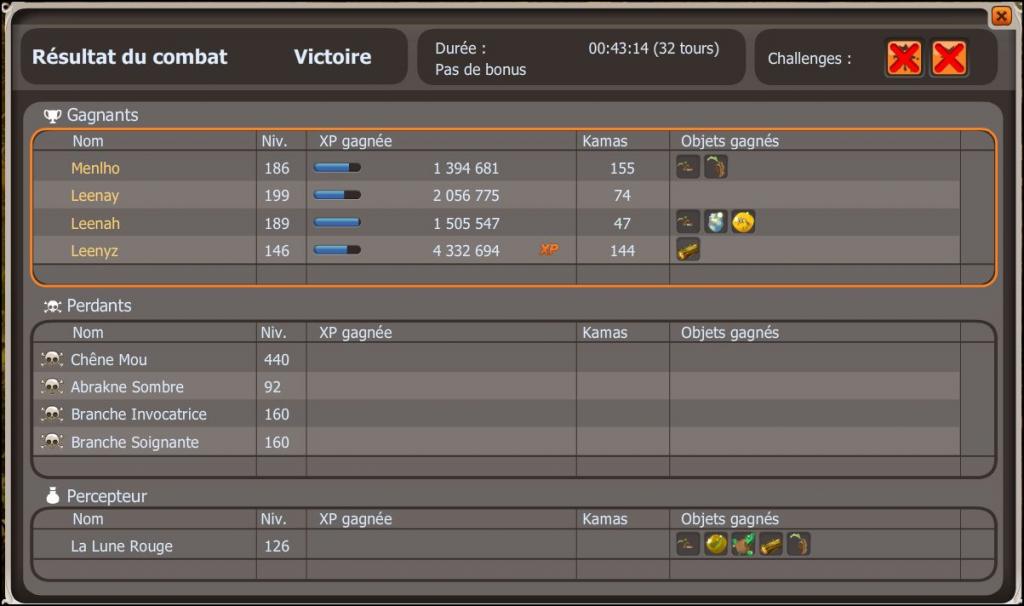Click the Objets gagnés header in Gagnants table

[729, 142]
